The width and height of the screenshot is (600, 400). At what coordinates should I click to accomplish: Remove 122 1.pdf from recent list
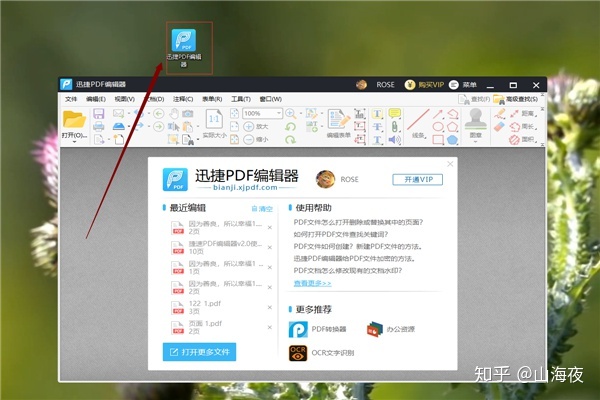tap(270, 307)
